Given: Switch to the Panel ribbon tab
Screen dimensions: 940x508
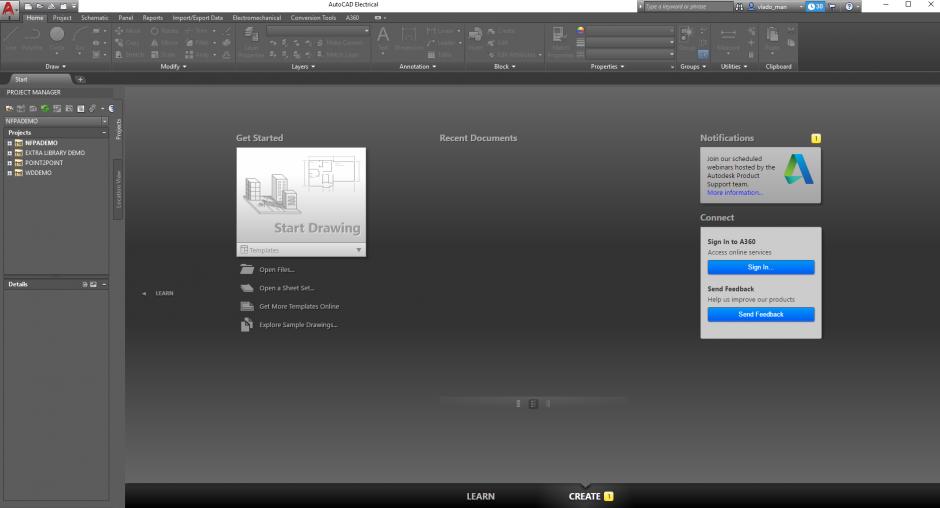Looking at the screenshot, I should 126,18.
